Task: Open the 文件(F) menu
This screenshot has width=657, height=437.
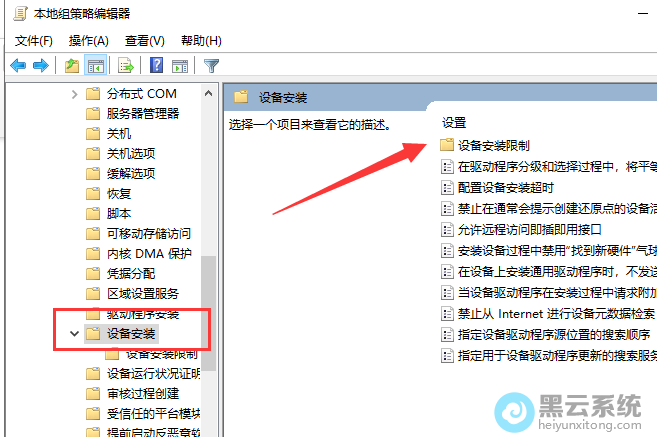Action: (x=34, y=41)
